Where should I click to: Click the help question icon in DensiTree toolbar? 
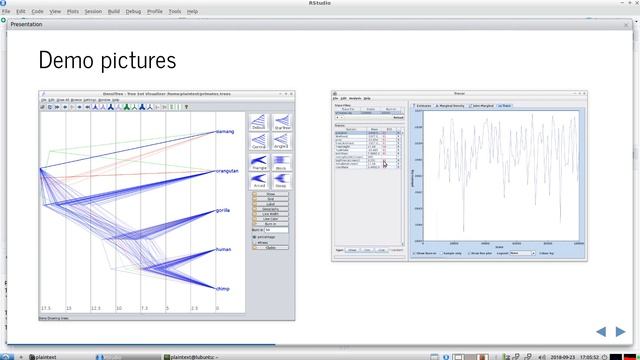click(x=187, y=107)
